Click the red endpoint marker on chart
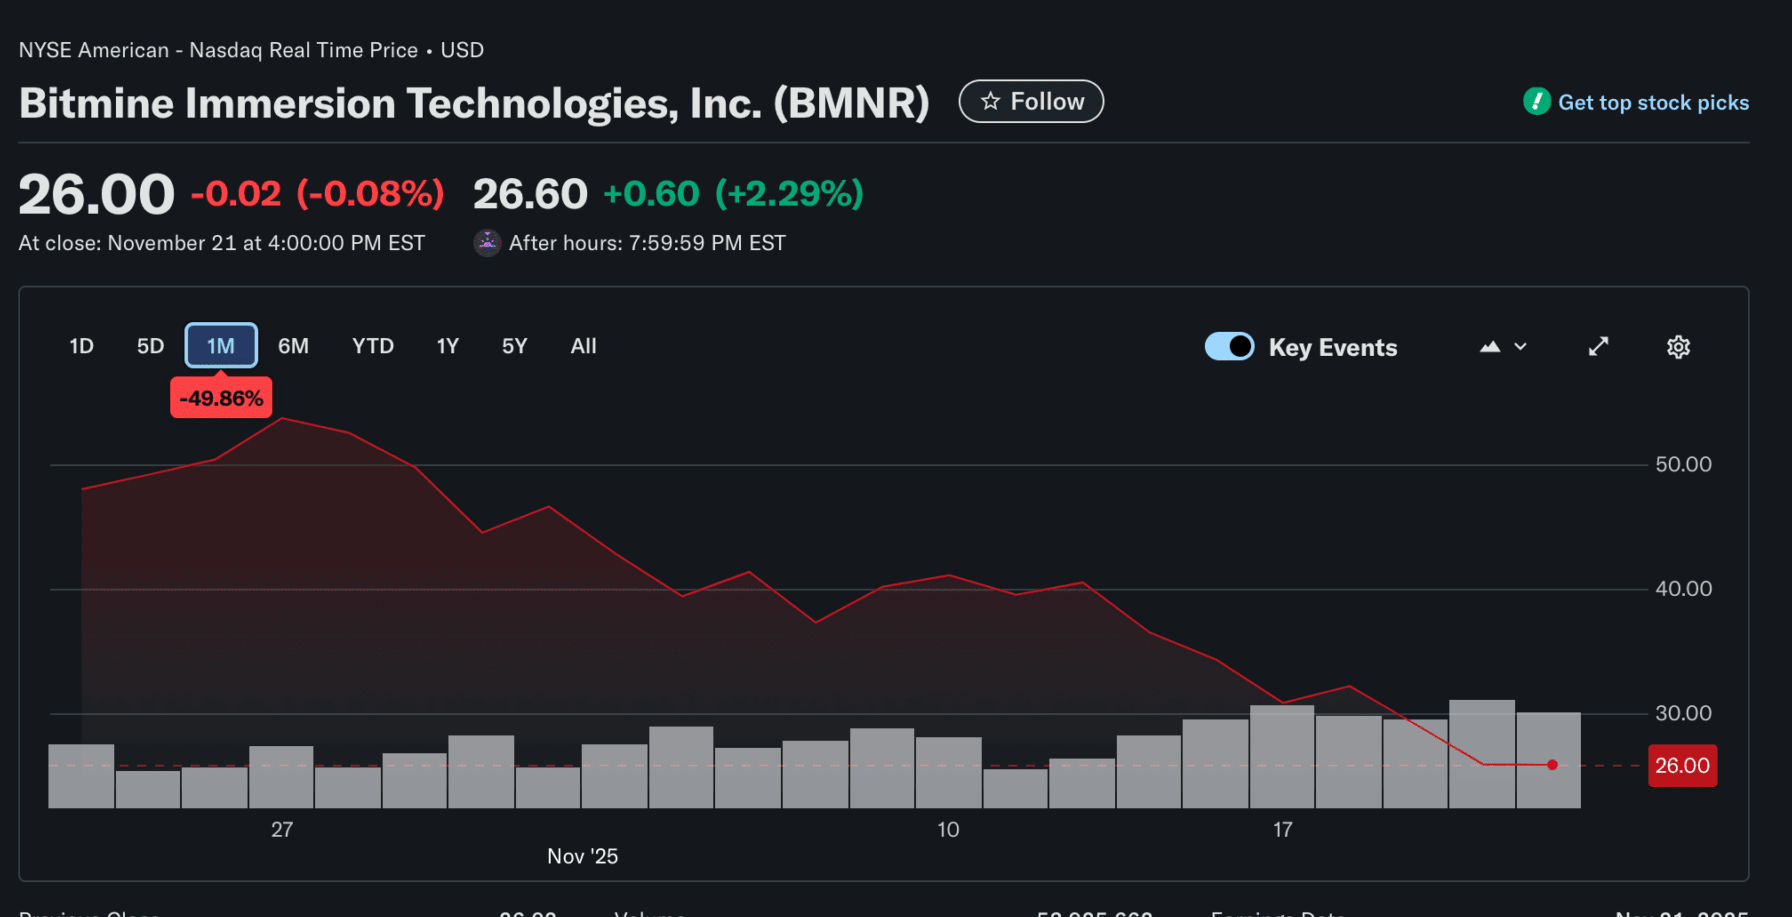 coord(1552,765)
